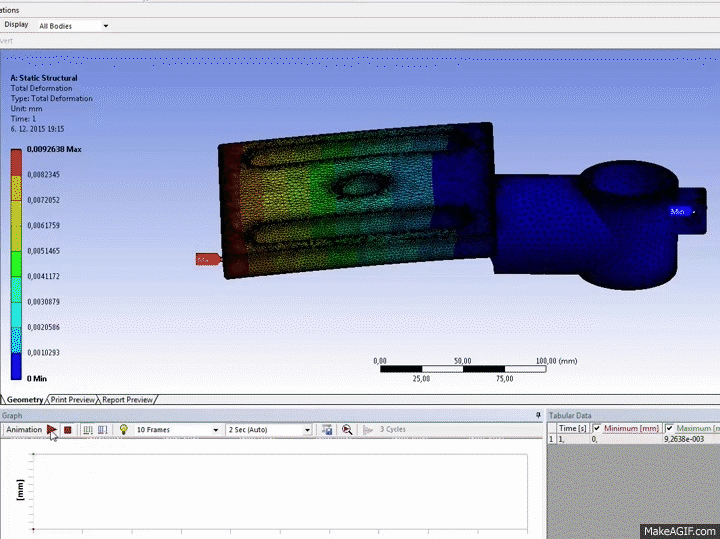This screenshot has height=539, width=720.
Task: Select result sets frames mode icon
Action: click(x=102, y=430)
